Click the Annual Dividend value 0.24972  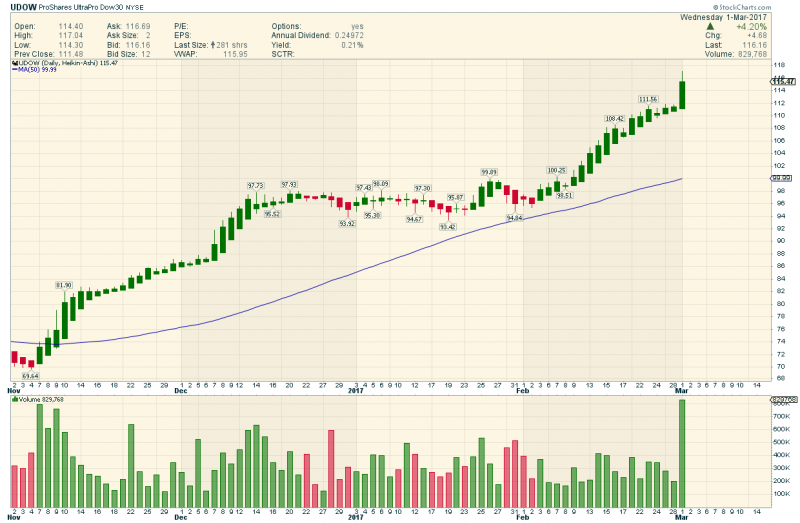[x=349, y=36]
